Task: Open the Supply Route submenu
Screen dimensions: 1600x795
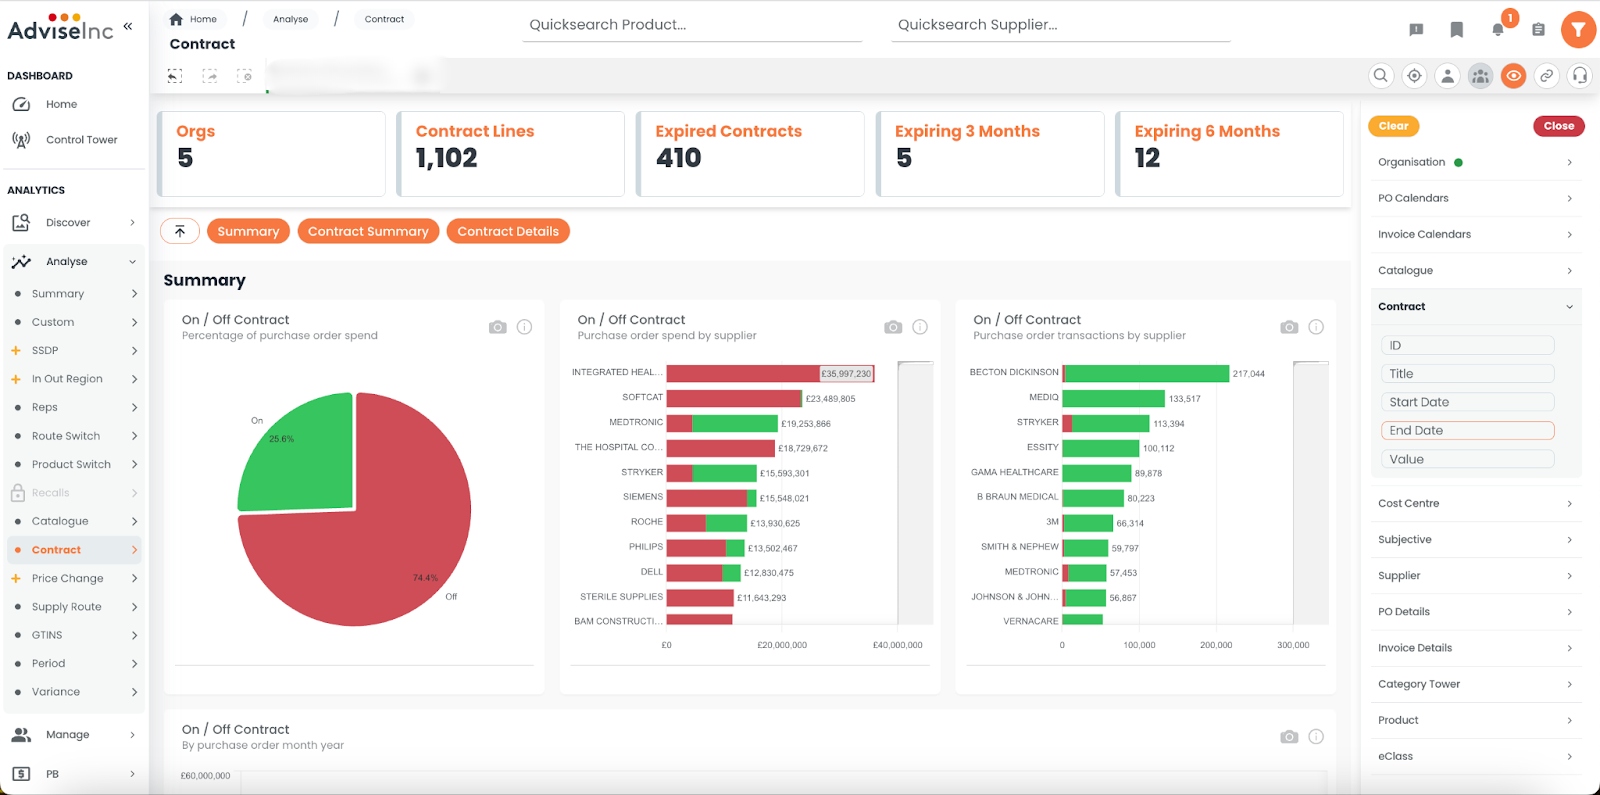Action: (74, 607)
